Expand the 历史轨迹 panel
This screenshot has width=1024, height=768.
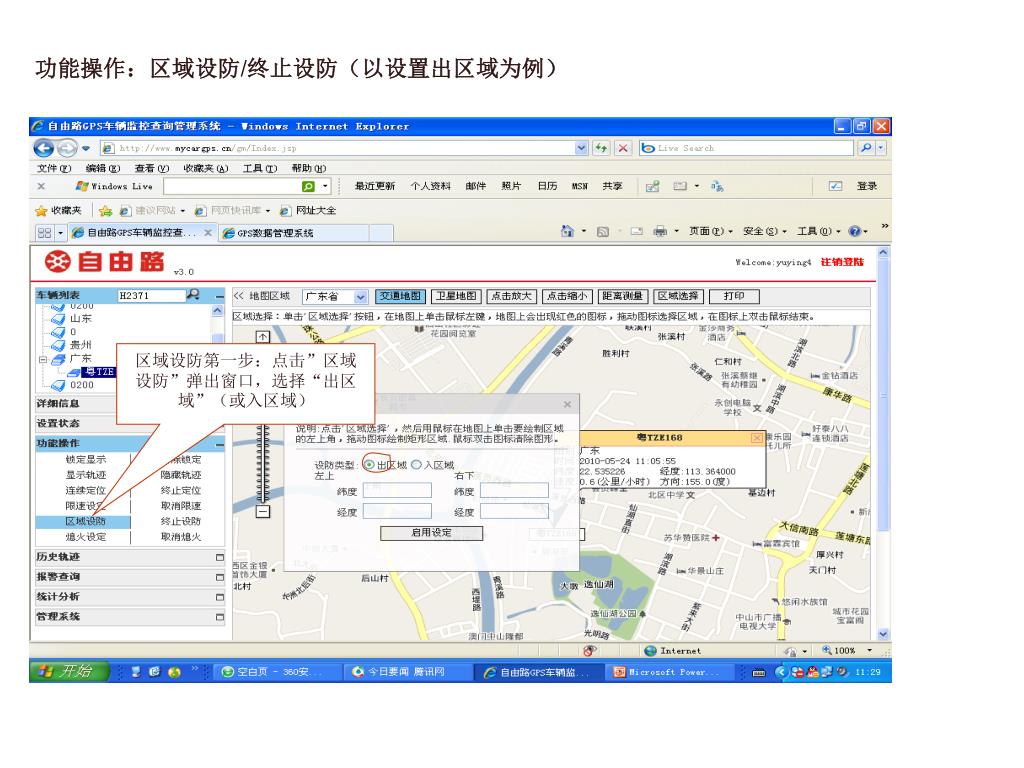(x=219, y=558)
